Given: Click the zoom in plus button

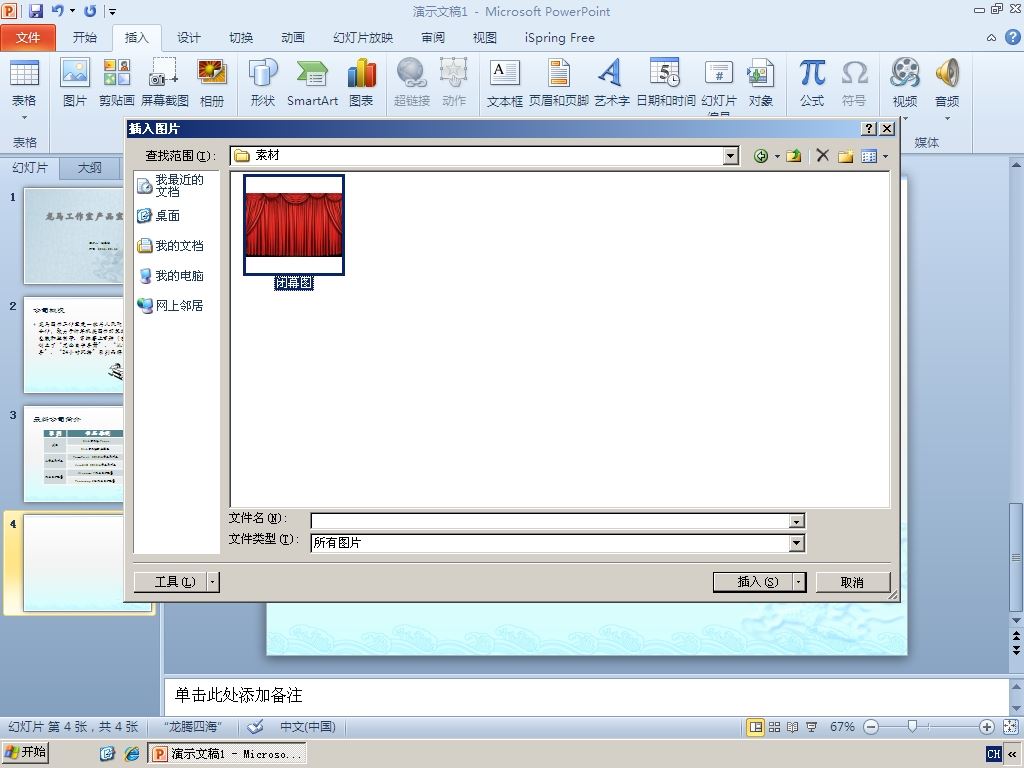Looking at the screenshot, I should [987, 727].
